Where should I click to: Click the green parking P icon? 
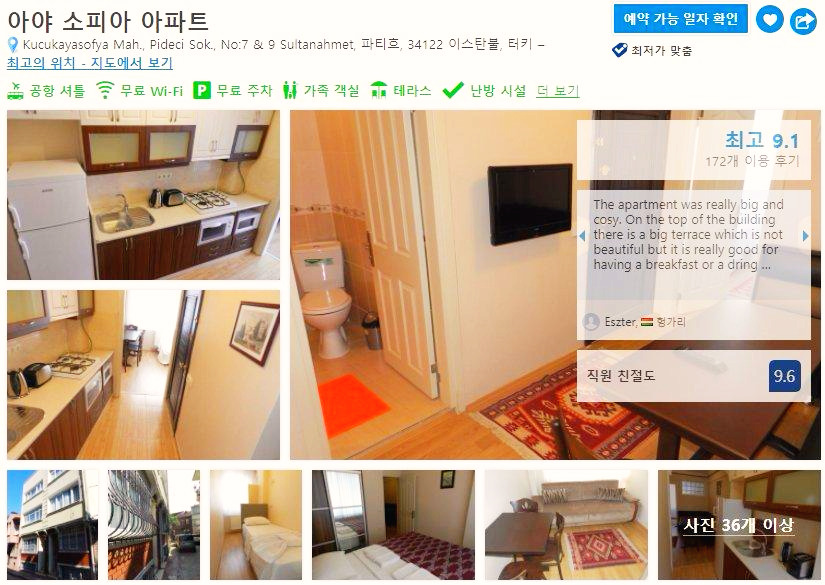coord(202,90)
